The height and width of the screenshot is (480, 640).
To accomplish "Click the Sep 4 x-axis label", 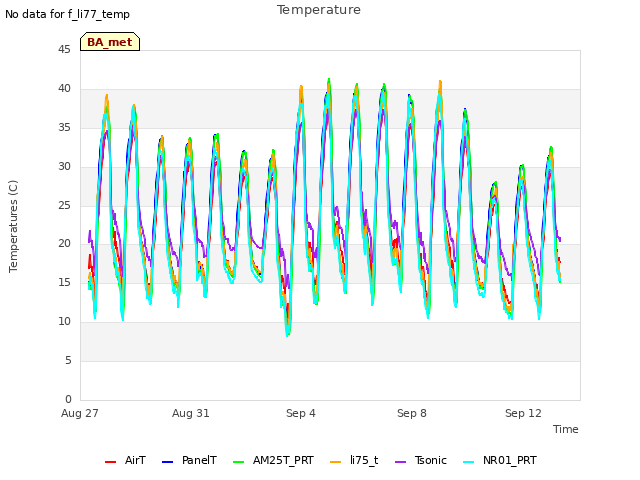I will click(301, 413).
